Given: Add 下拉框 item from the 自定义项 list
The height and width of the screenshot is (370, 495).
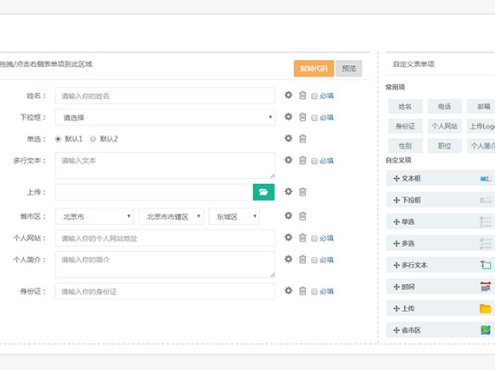Looking at the screenshot, I should tap(441, 200).
